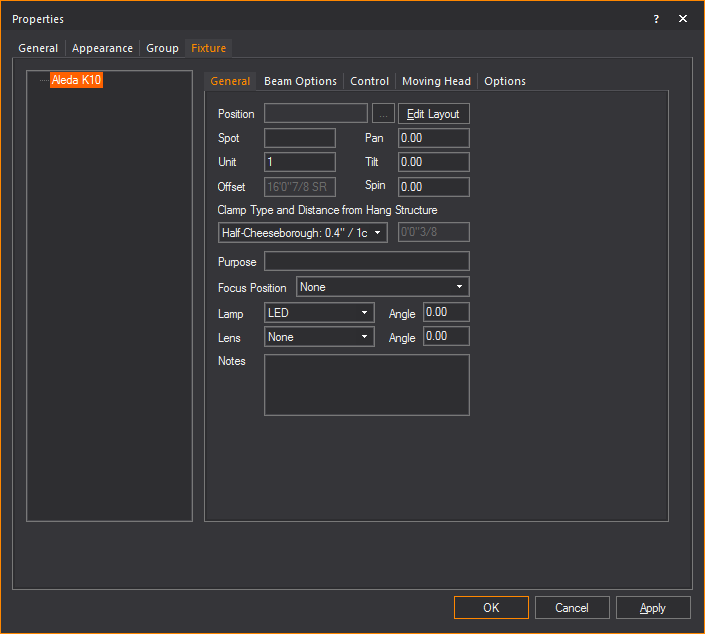Viewport: 705px width, 634px height.
Task: Click the Edit Layout button
Action: pyautogui.click(x=433, y=114)
